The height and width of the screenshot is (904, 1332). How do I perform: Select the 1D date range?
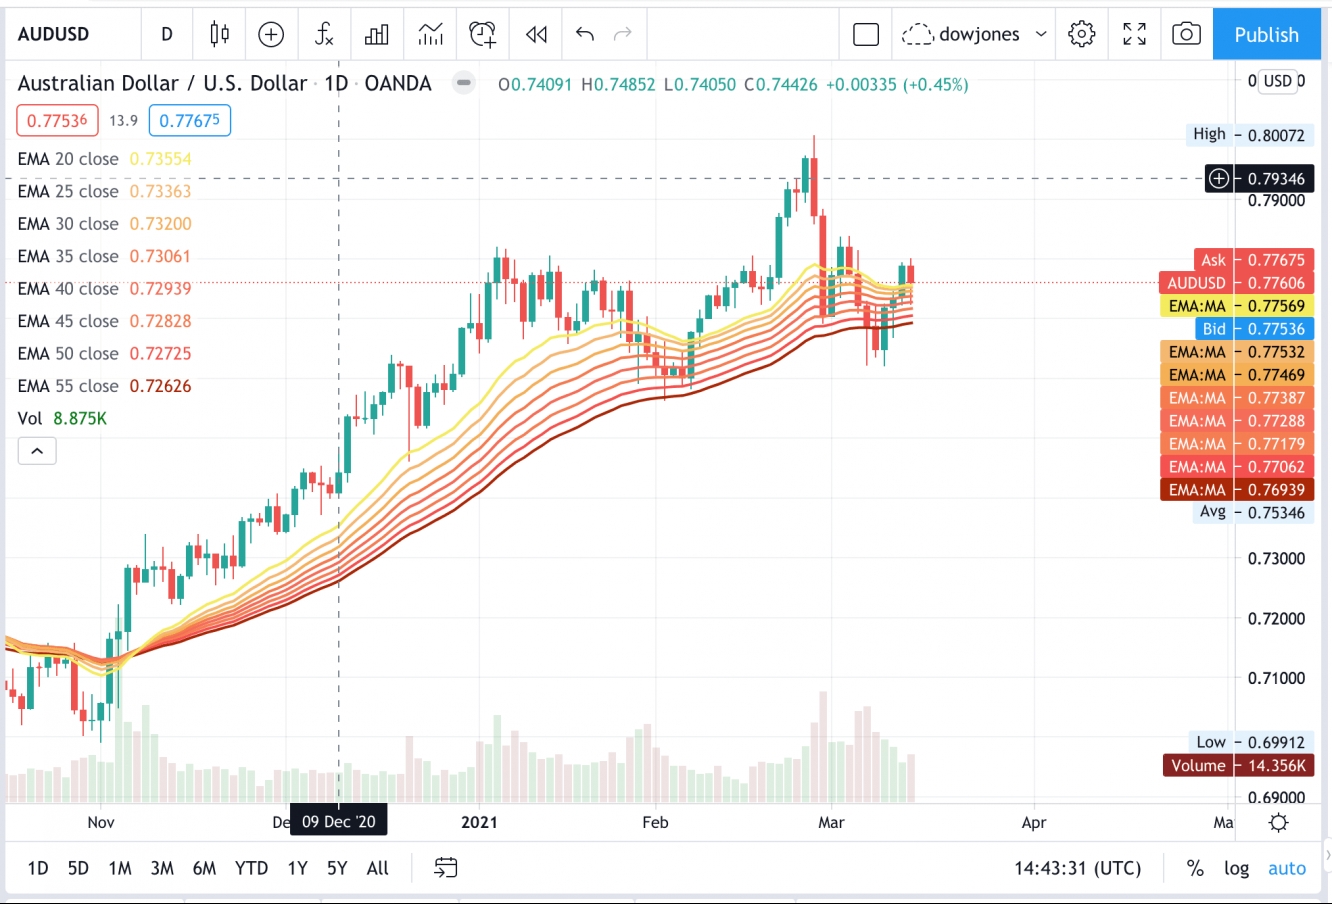click(x=38, y=868)
